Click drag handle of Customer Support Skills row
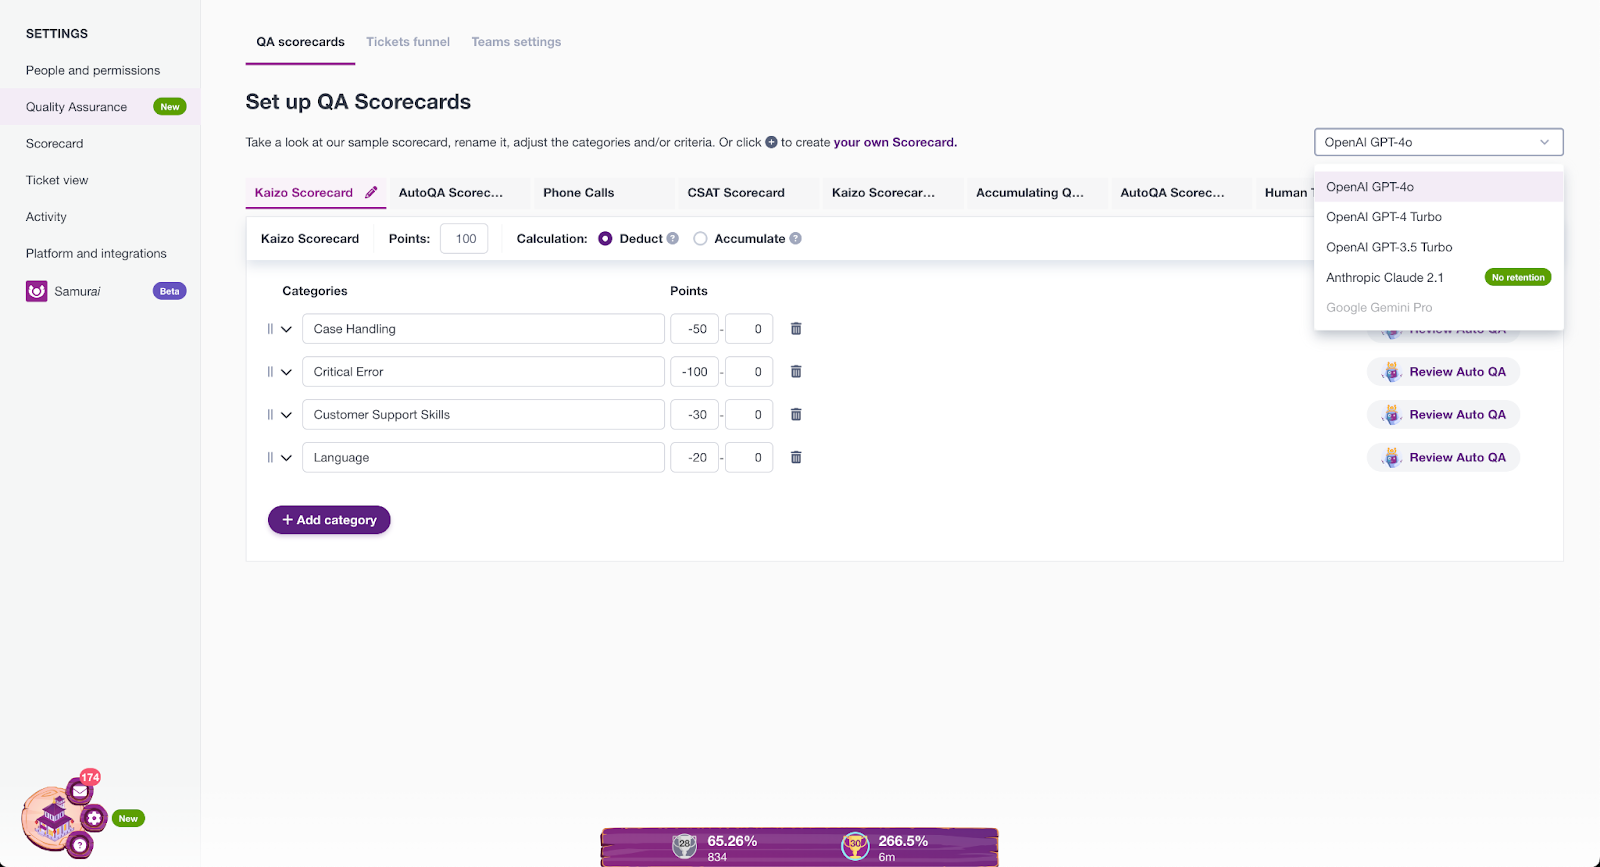 pos(270,415)
